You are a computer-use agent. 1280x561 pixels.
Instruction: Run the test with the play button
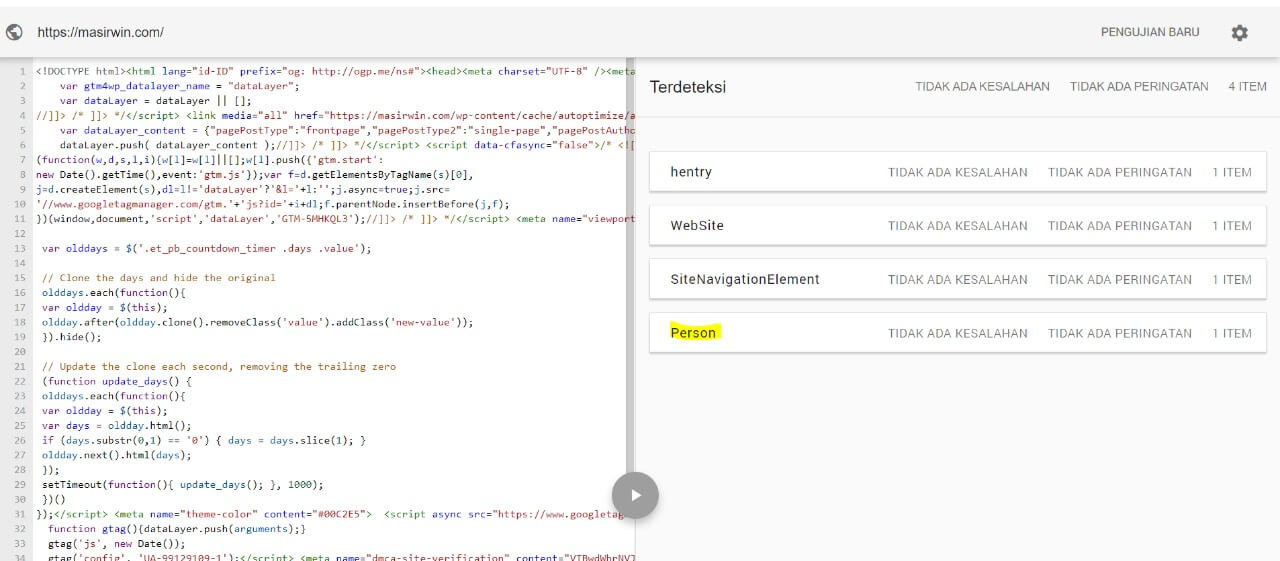point(635,495)
